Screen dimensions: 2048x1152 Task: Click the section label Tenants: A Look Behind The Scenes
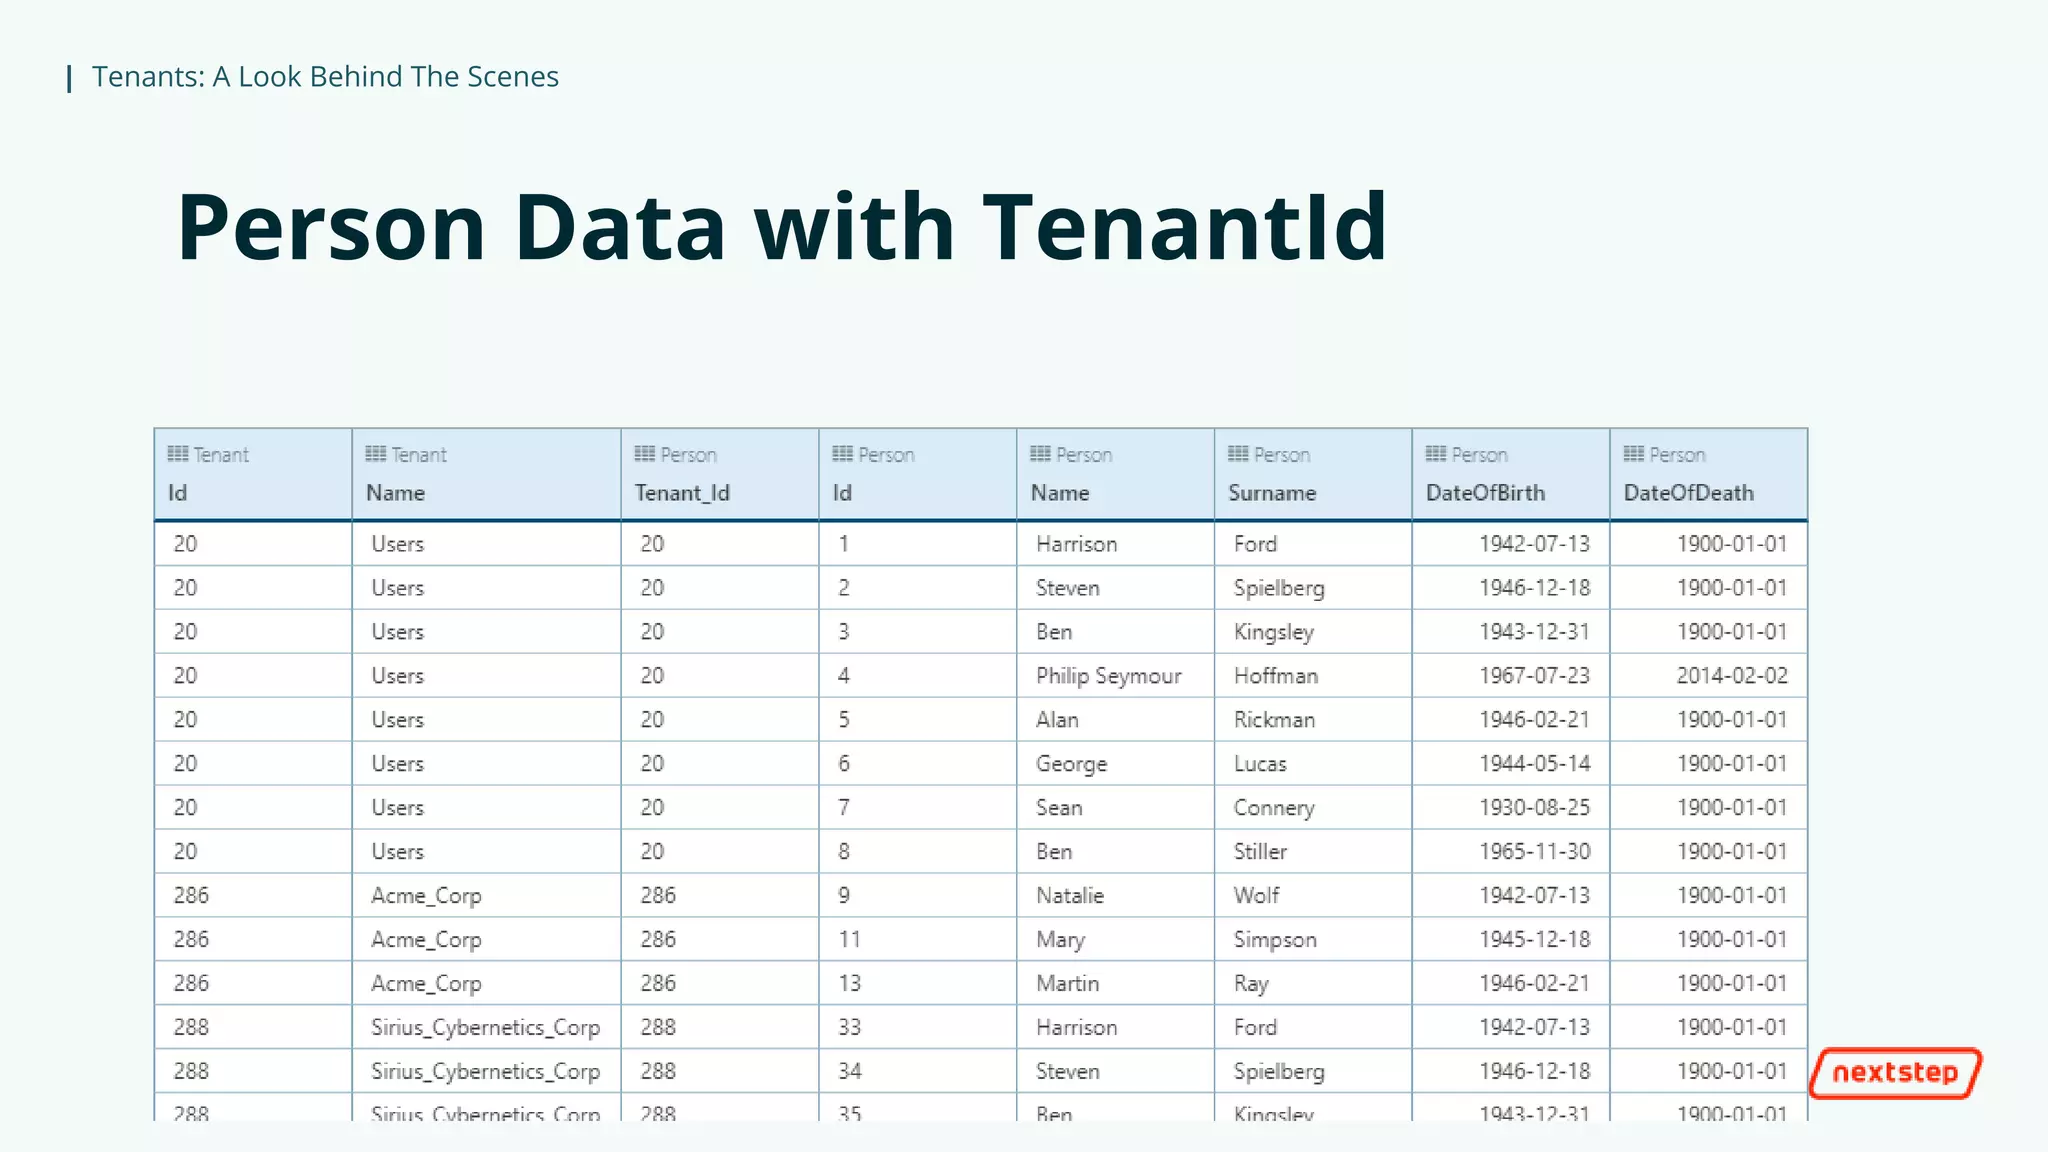(x=325, y=77)
